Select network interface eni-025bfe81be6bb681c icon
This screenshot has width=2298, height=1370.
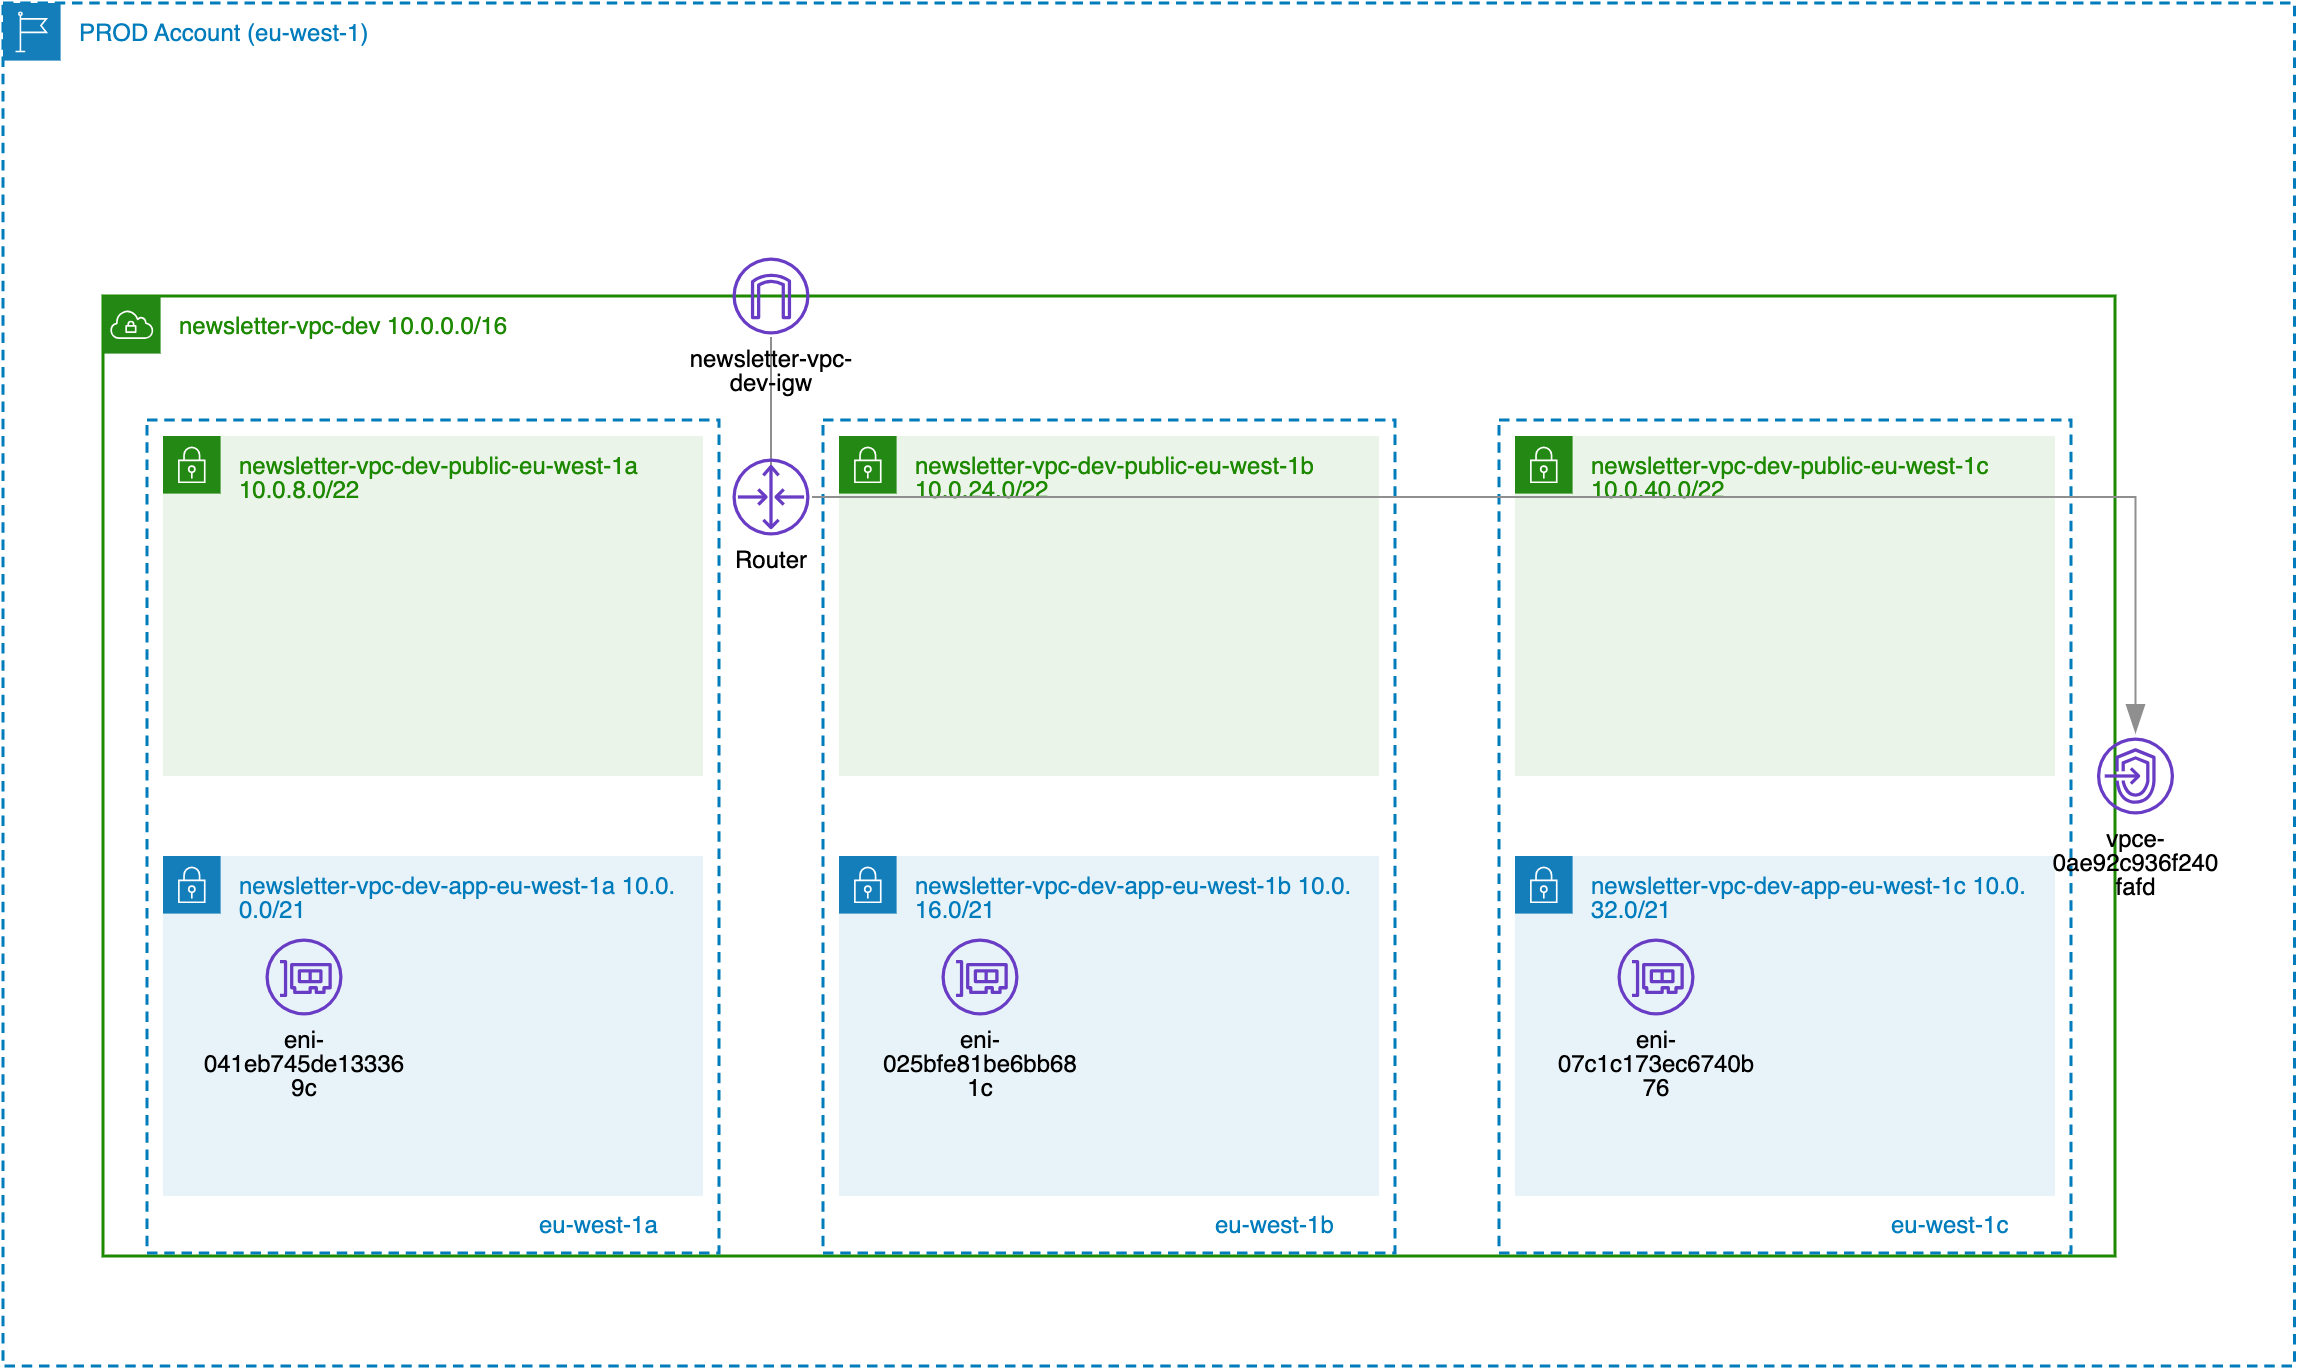coord(980,977)
